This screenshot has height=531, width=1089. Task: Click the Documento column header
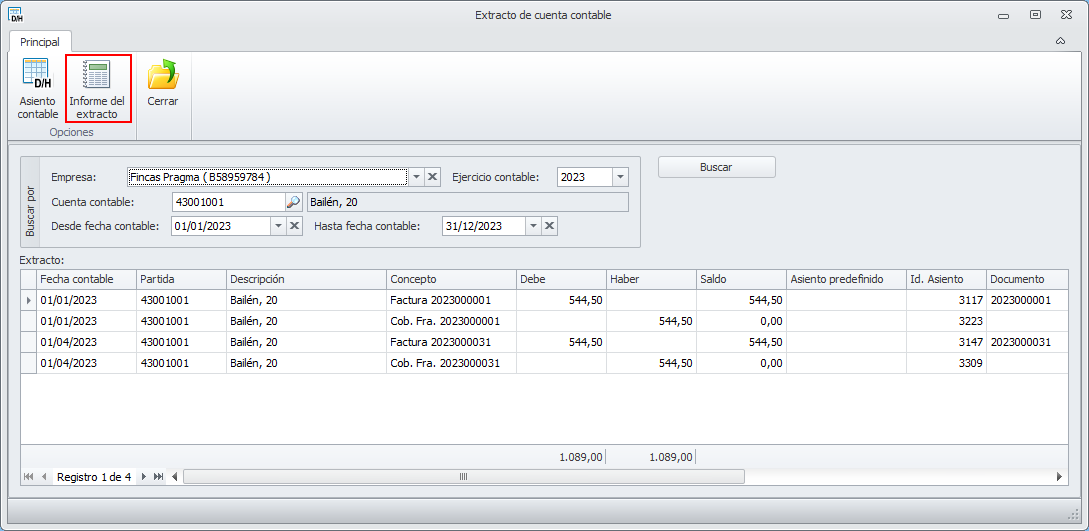[1027, 279]
